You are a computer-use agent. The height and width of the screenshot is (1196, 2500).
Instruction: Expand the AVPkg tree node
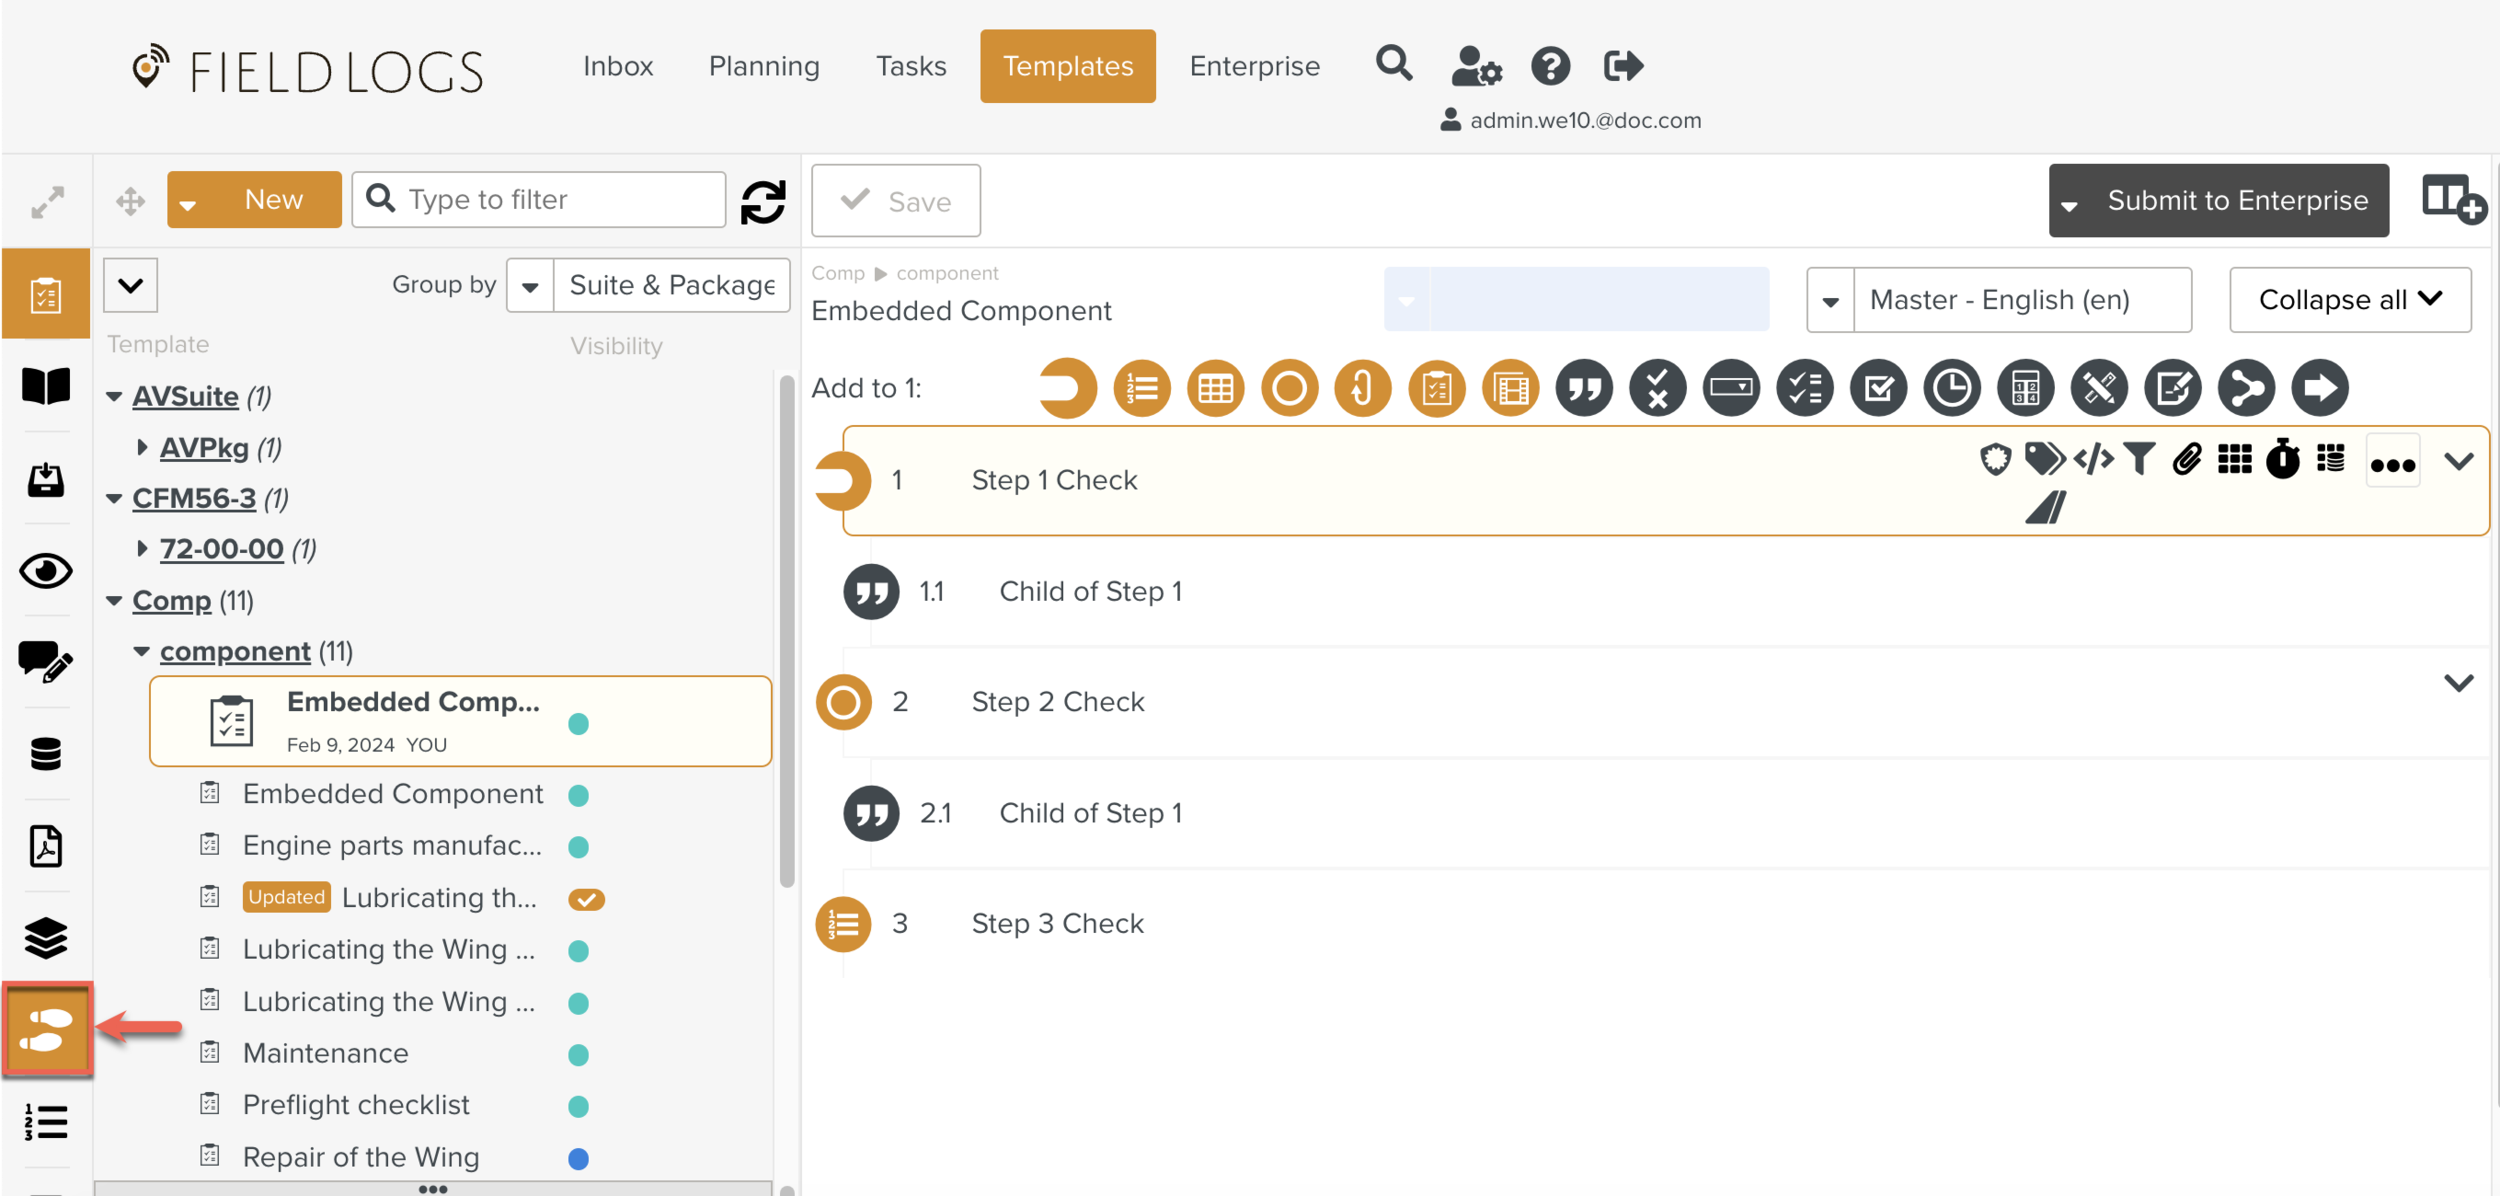tap(142, 447)
